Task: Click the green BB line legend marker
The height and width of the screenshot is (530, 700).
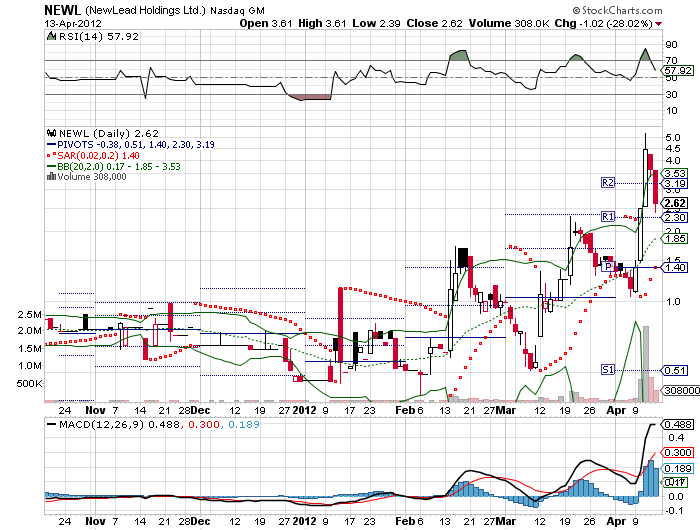Action: (x=51, y=167)
